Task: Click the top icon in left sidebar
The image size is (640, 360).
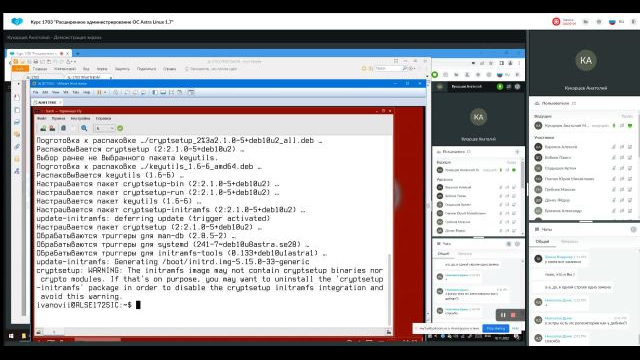Action: 17,97
